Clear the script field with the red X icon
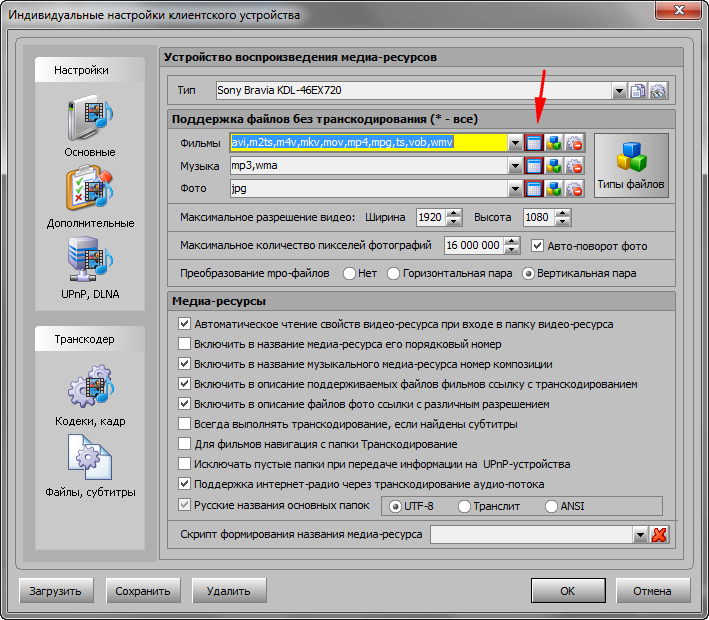 [x=659, y=535]
